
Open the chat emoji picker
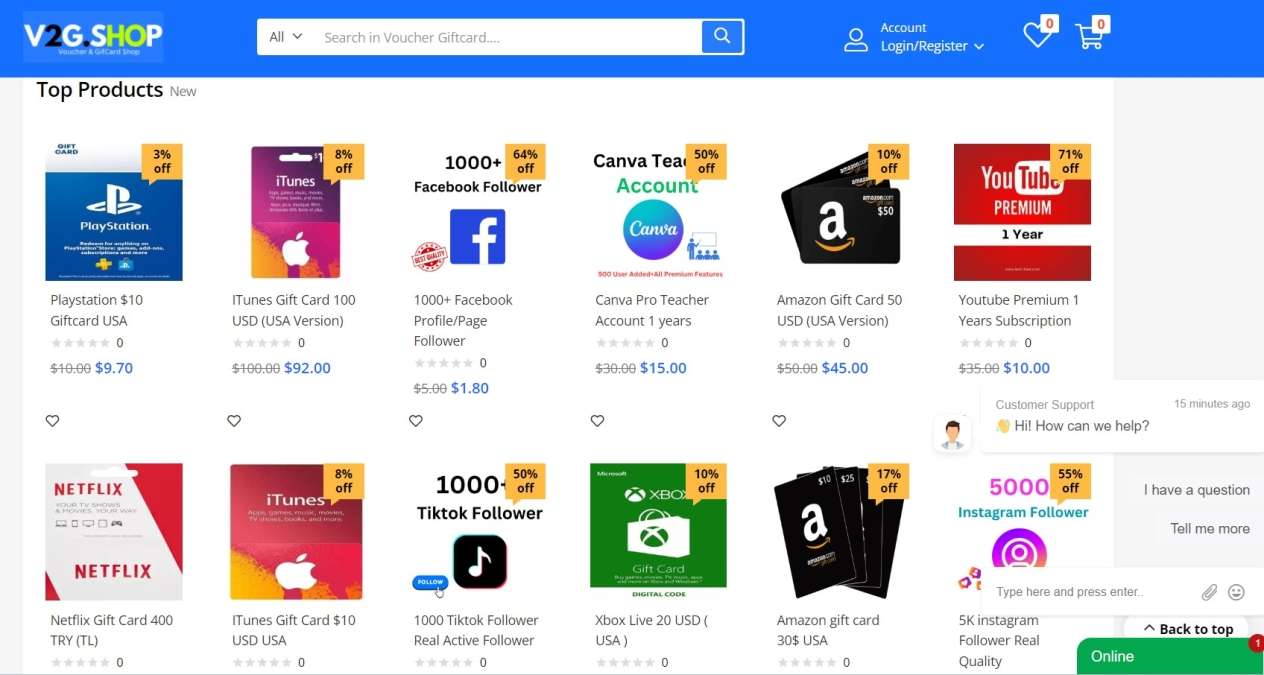(1236, 592)
